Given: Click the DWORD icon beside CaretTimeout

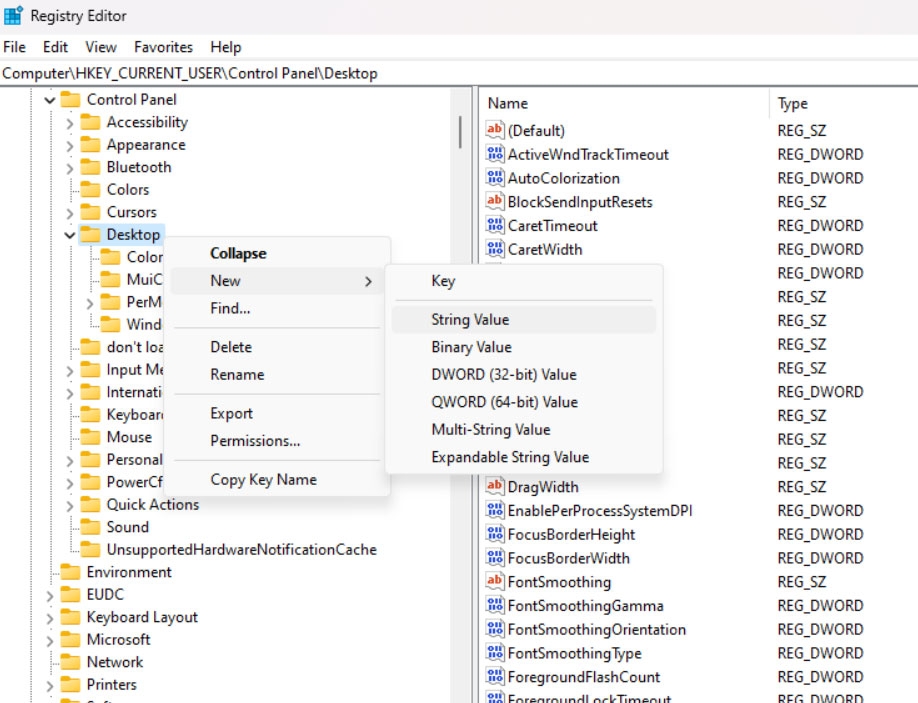Looking at the screenshot, I should 495,225.
